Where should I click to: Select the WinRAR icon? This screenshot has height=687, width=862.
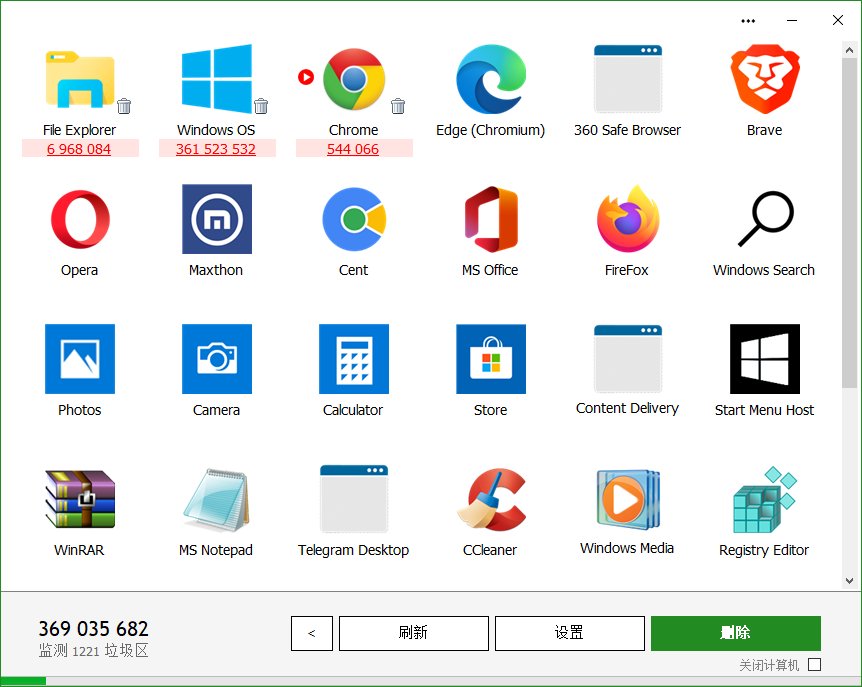80,499
